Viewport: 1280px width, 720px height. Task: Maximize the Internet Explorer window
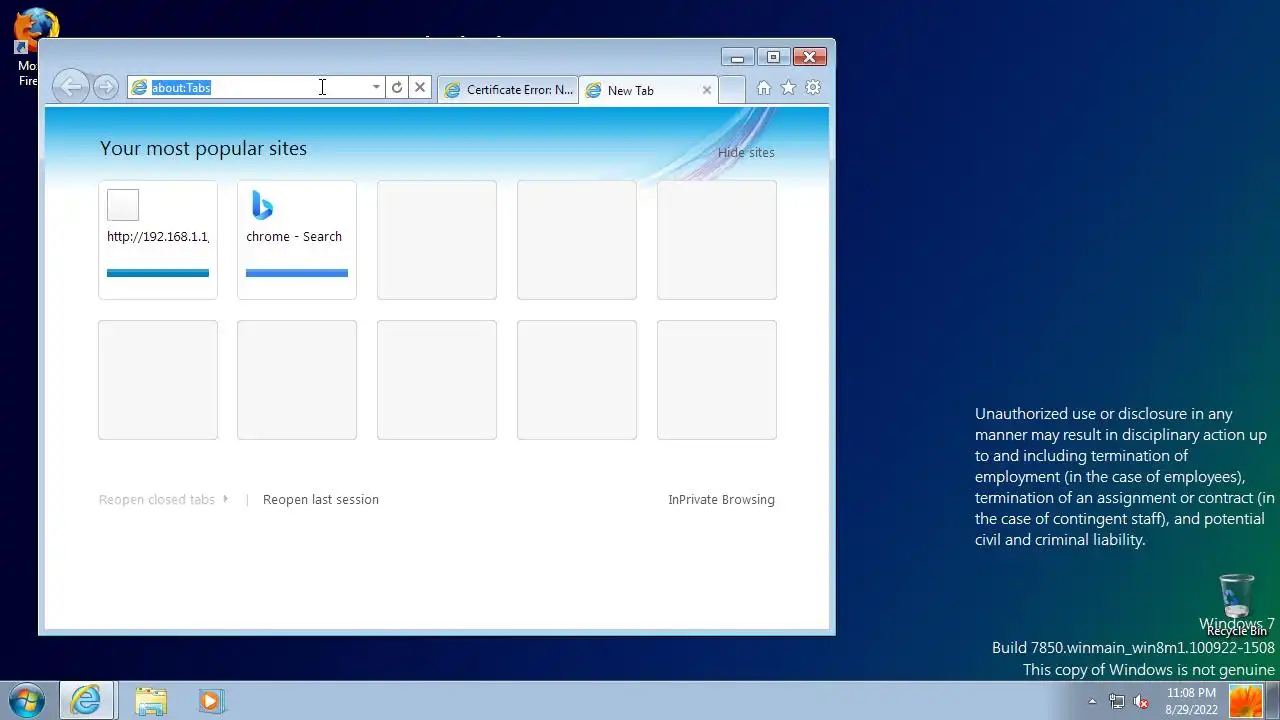[773, 57]
